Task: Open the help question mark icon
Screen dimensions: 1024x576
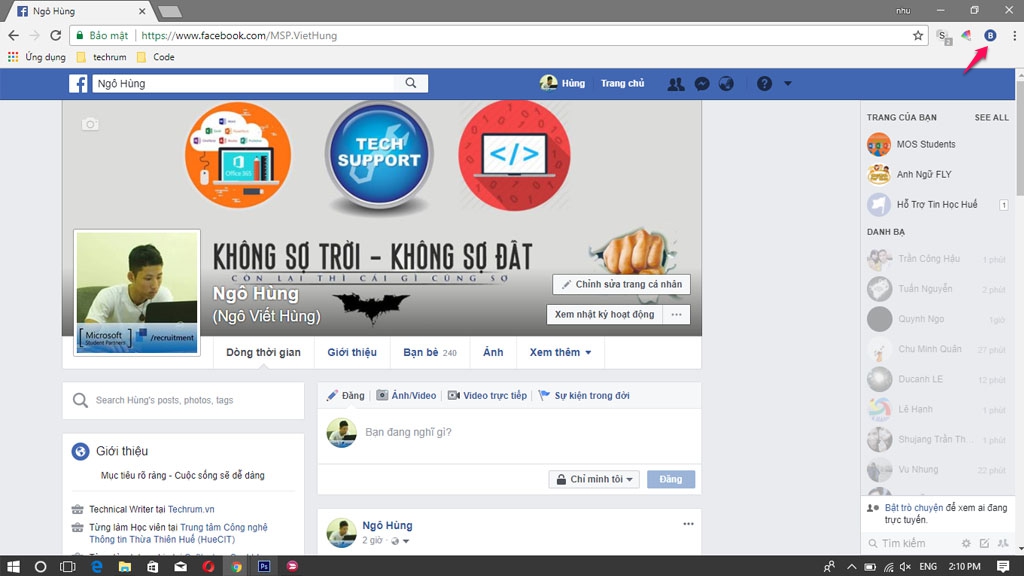Action: tap(764, 84)
